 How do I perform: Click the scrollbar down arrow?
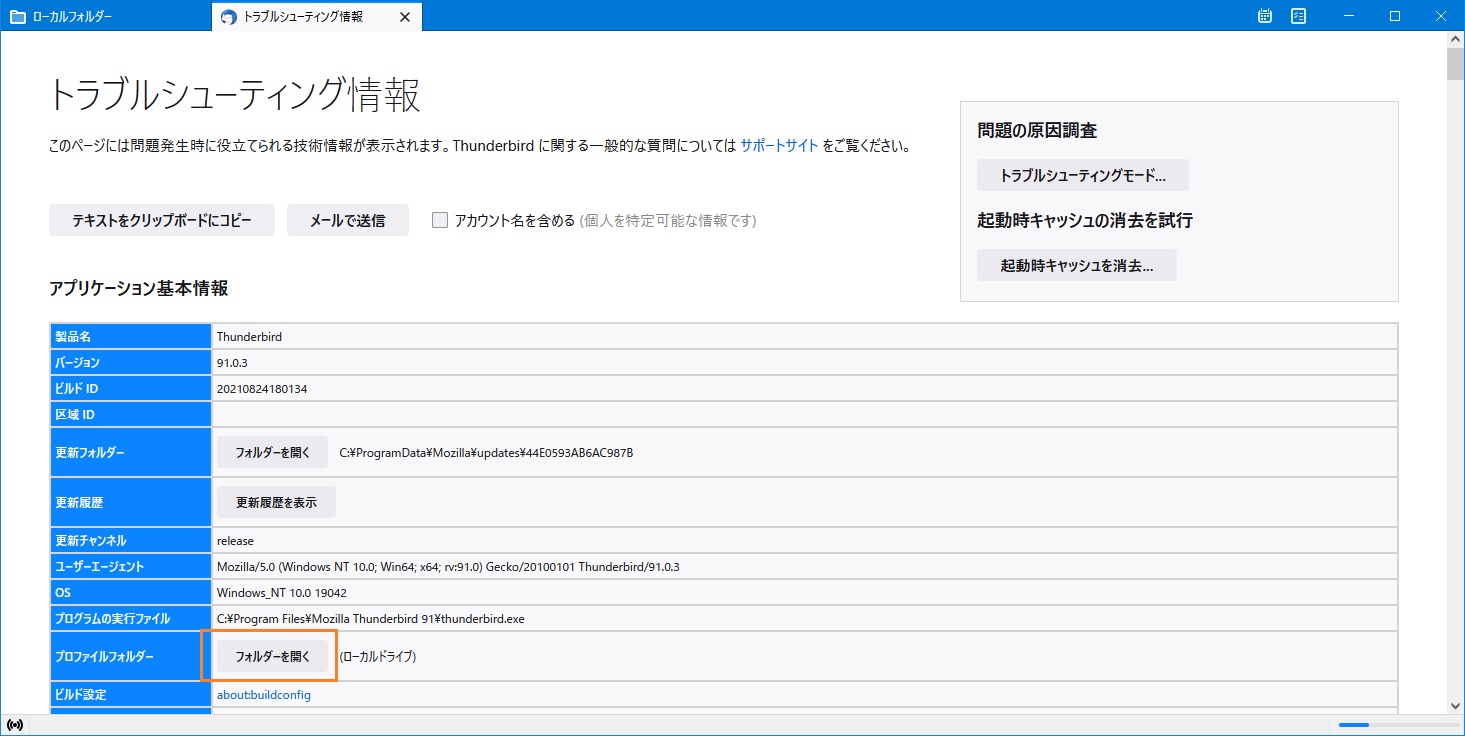click(x=1456, y=705)
